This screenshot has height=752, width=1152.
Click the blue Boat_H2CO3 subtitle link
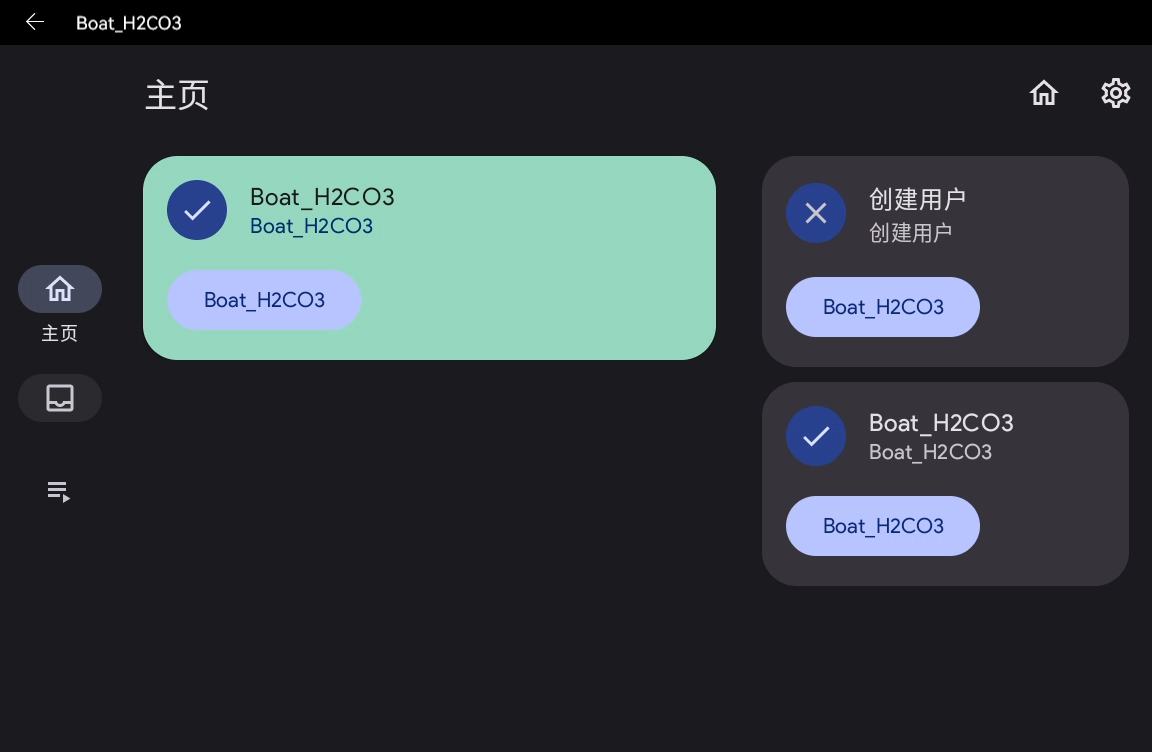(311, 227)
